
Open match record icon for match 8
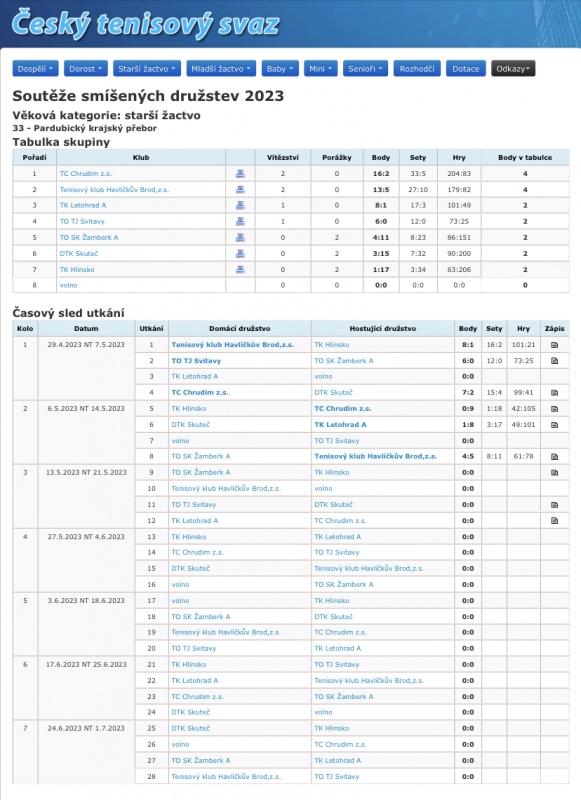tap(554, 457)
